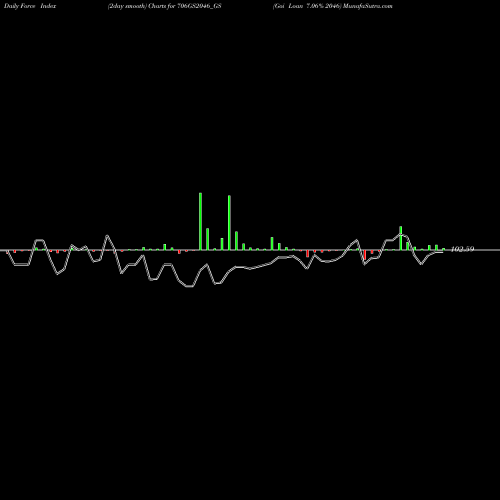The width and height of the screenshot is (500, 500).
Task: Click the tallest green force bar
Action: coord(200,221)
